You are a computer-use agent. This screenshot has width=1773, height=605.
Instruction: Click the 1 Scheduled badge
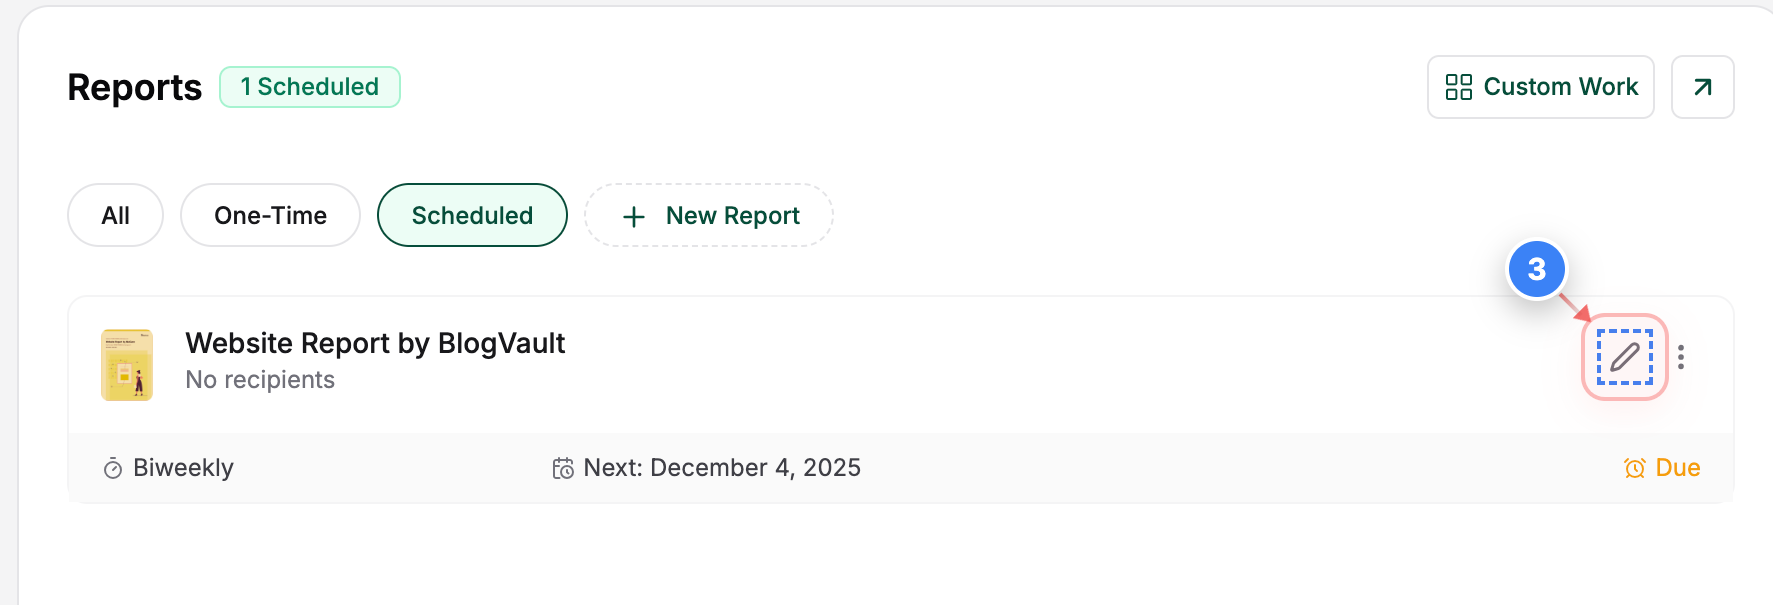(310, 87)
